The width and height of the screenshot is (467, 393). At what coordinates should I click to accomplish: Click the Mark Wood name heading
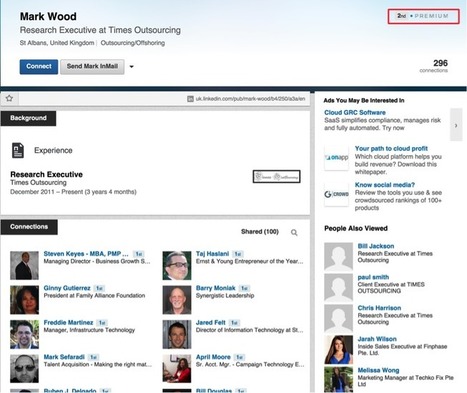[48, 16]
